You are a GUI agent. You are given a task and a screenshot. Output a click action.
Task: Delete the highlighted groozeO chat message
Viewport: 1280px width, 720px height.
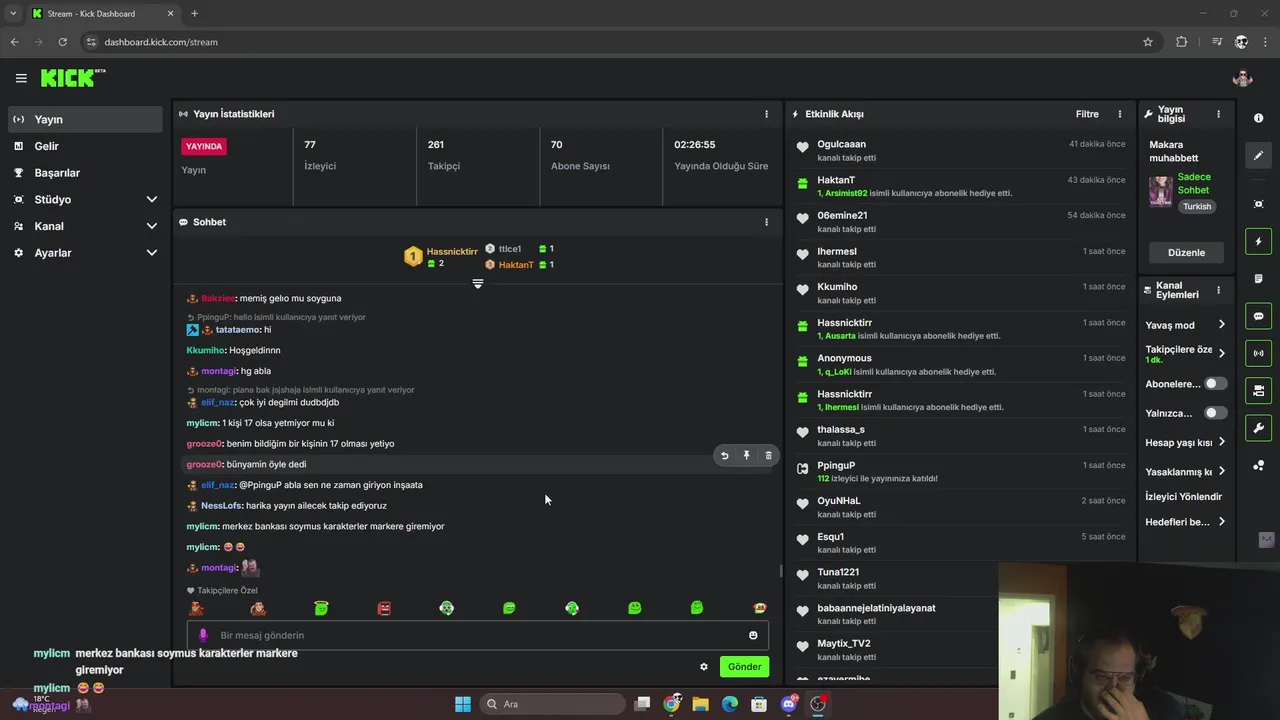(x=768, y=455)
